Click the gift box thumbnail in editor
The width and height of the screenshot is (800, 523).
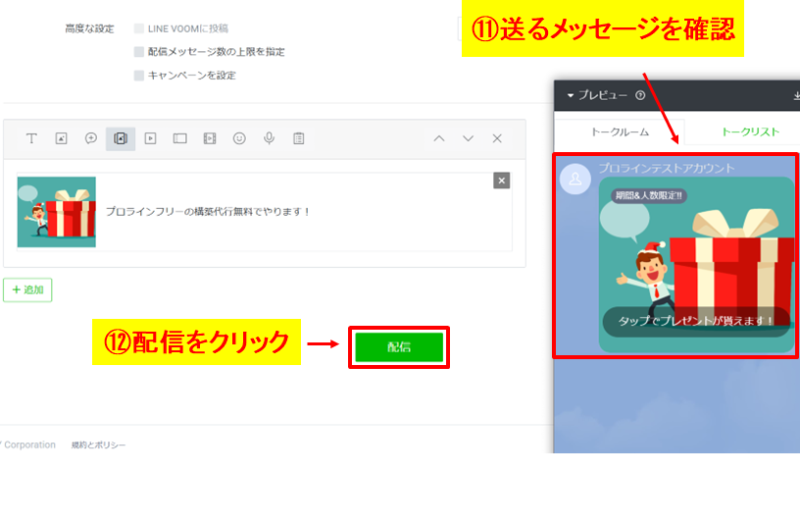click(57, 212)
